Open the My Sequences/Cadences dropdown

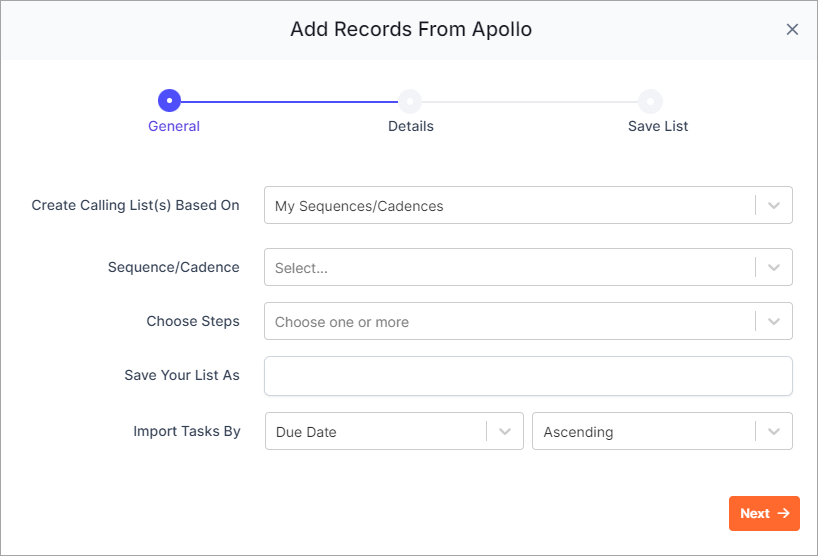(x=528, y=205)
